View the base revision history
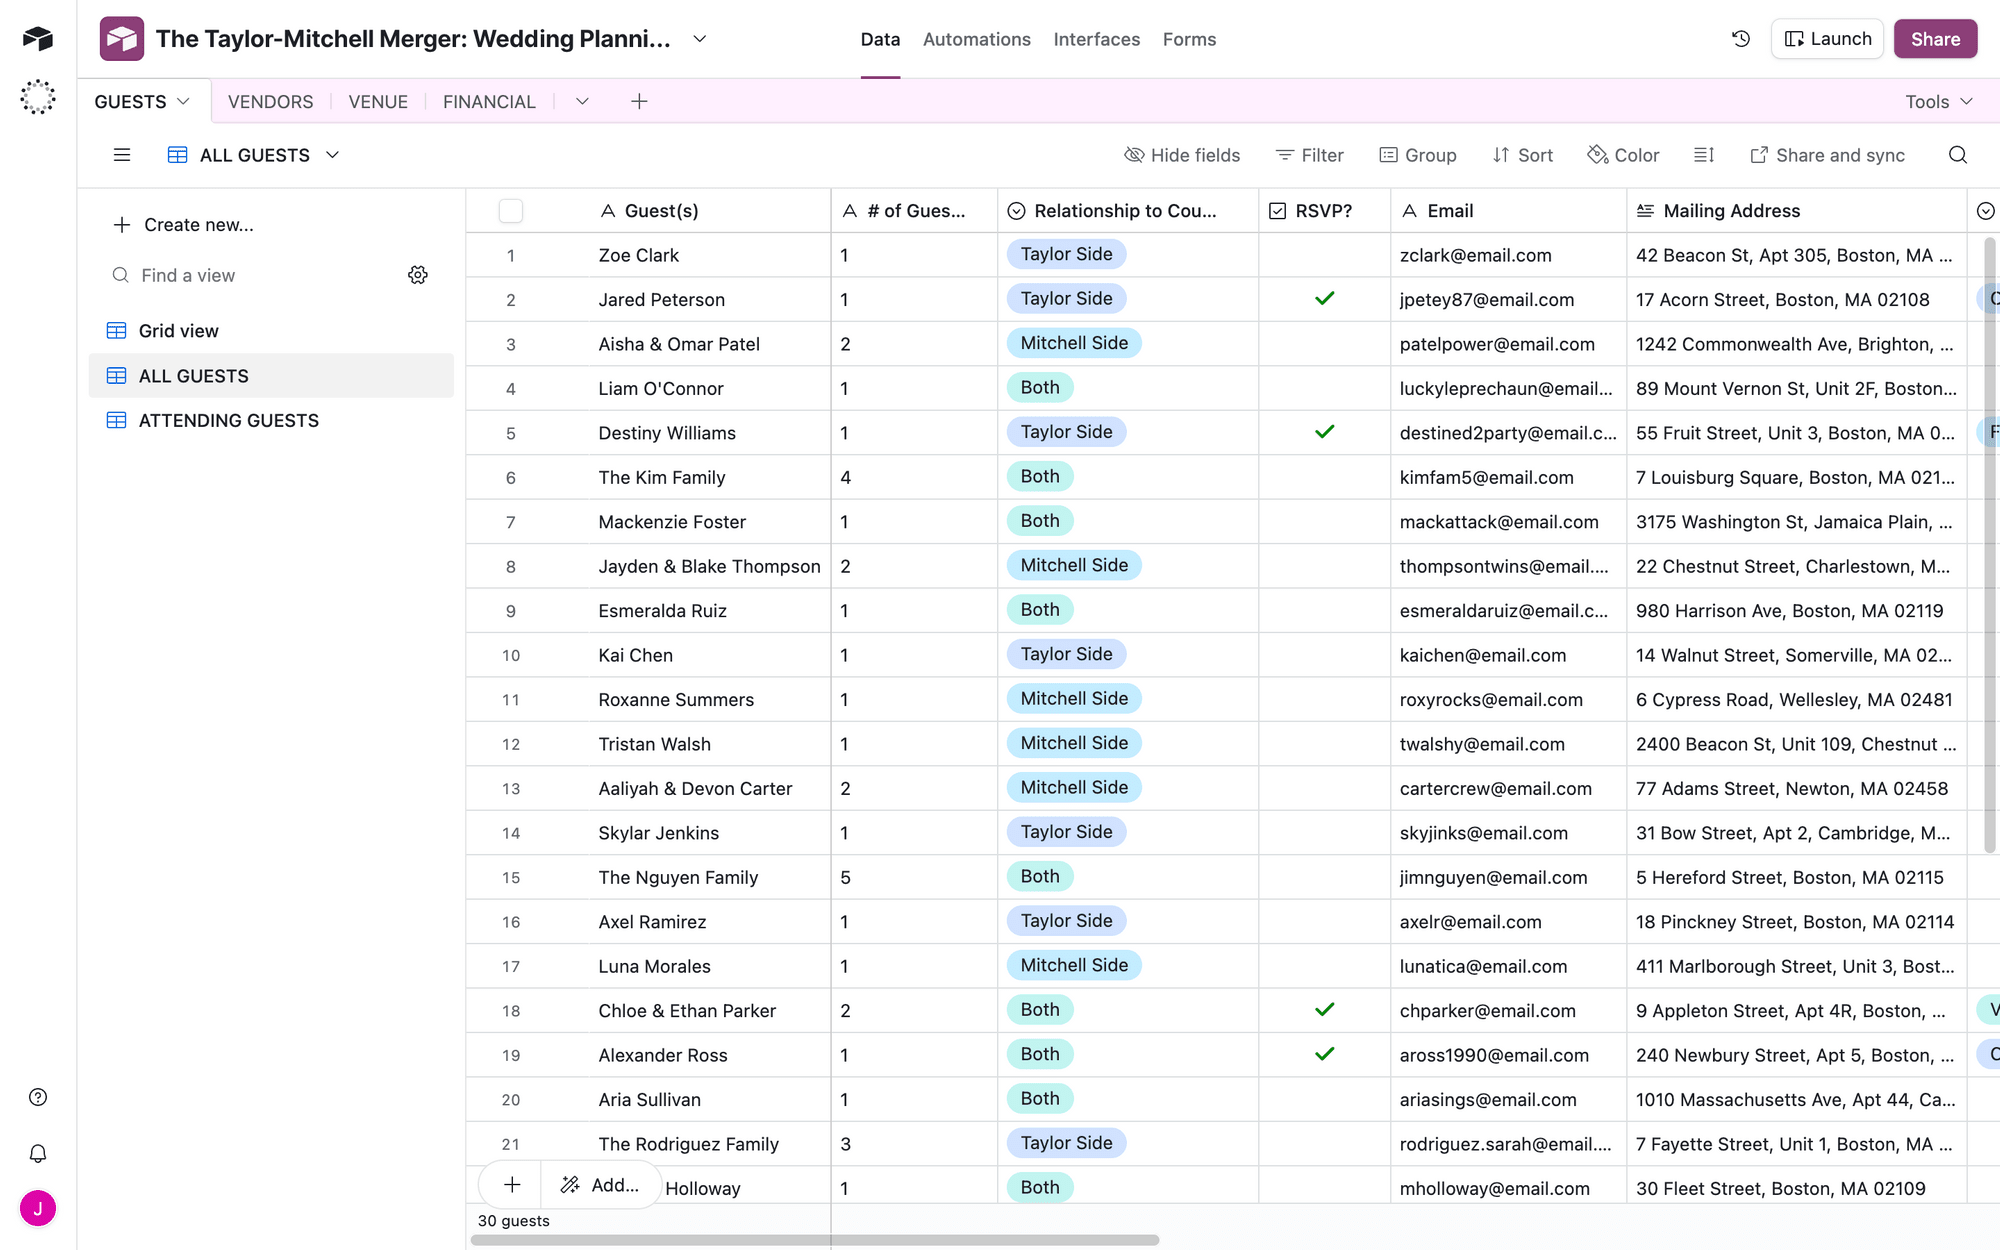The height and width of the screenshot is (1250, 2000). pyautogui.click(x=1740, y=38)
